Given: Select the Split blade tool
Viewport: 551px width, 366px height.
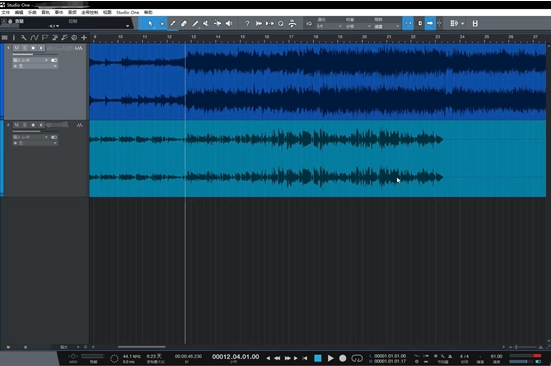Looking at the screenshot, I should click(173, 24).
